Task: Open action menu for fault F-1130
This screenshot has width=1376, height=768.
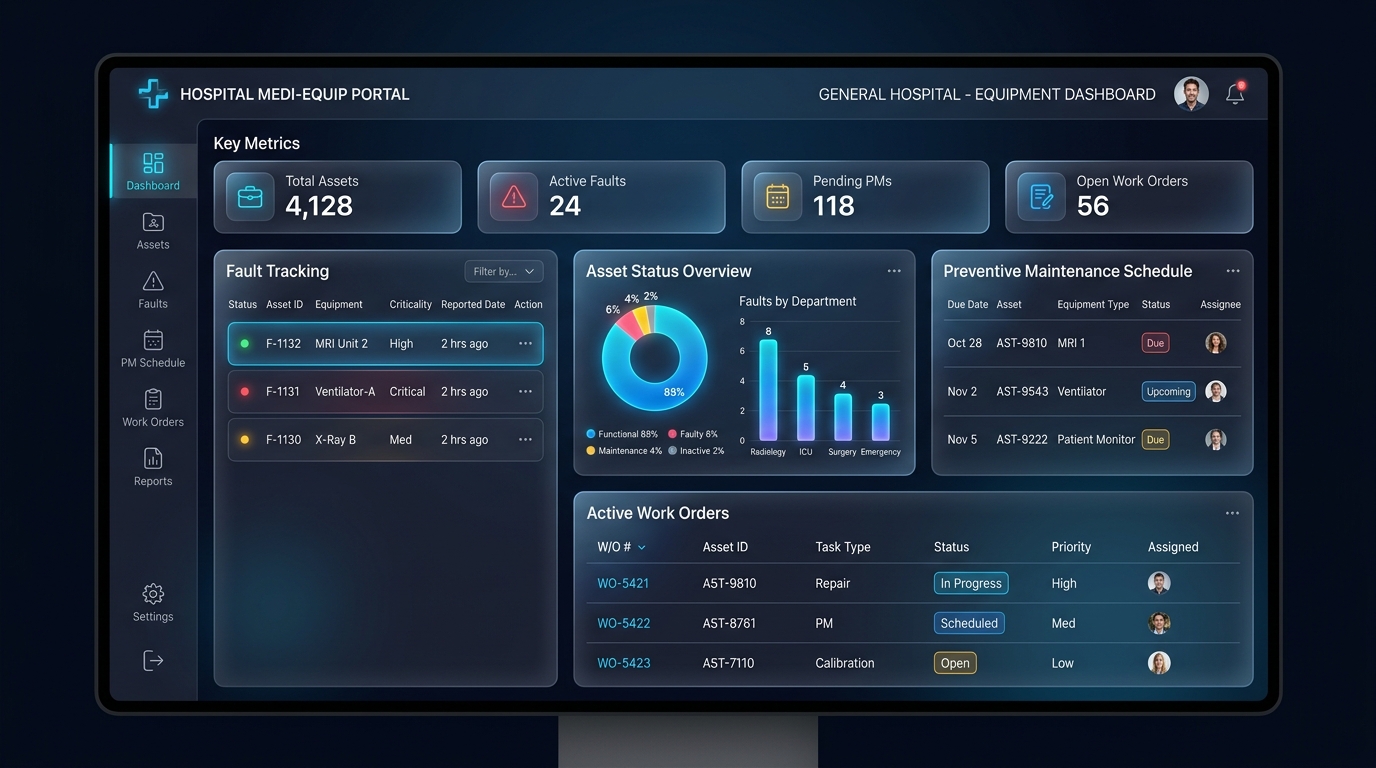Action: [525, 439]
